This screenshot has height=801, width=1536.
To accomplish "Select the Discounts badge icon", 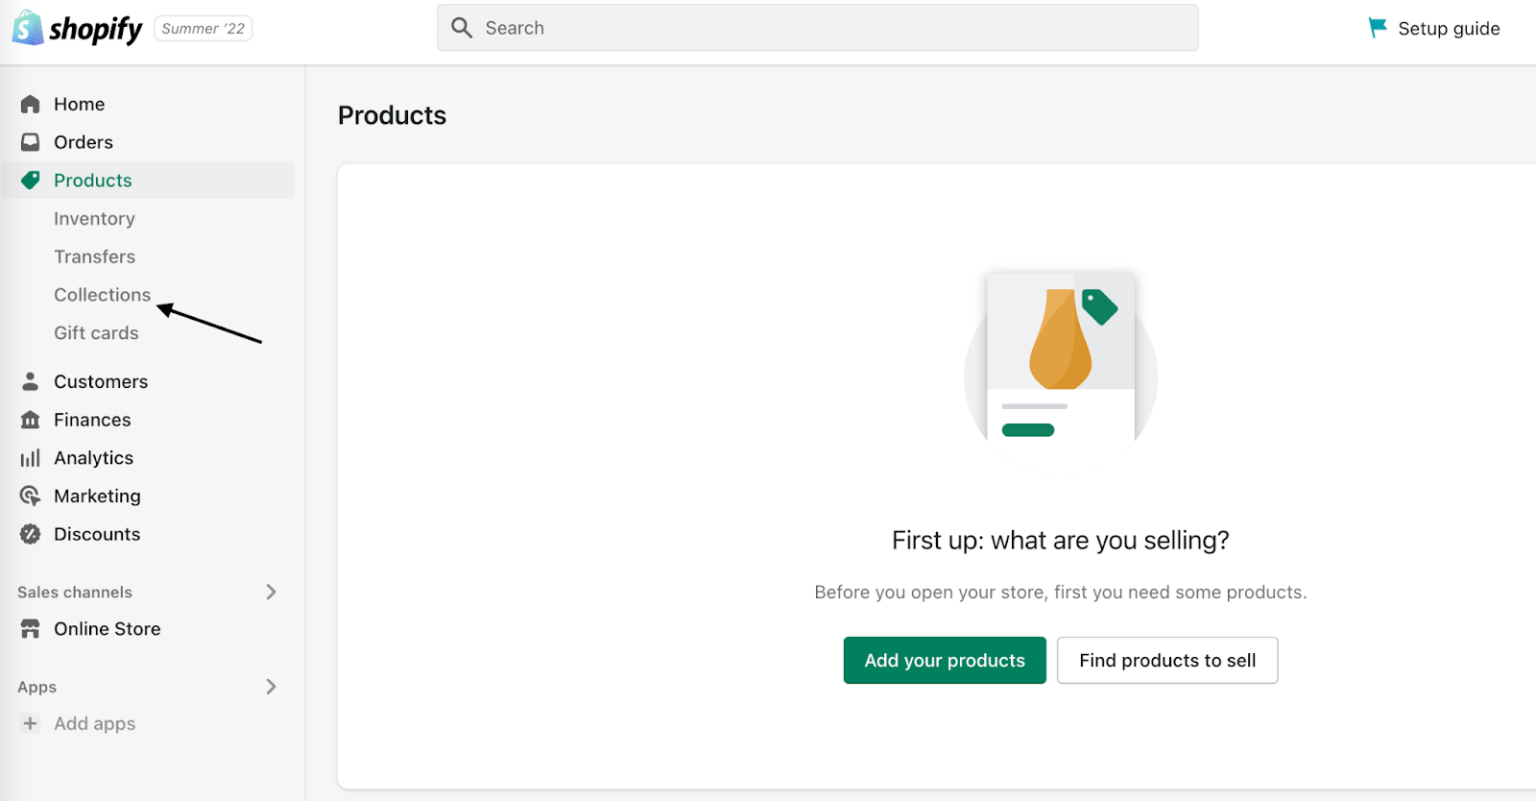I will click(x=30, y=533).
